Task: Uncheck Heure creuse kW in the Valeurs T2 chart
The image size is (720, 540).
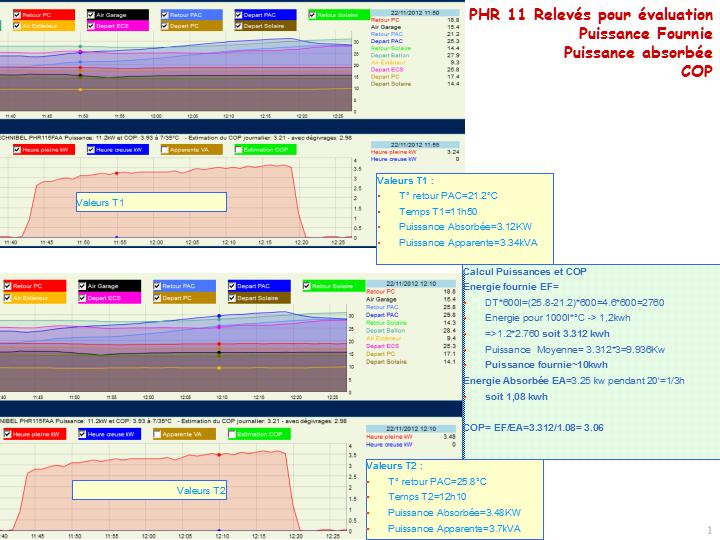Action: [81, 435]
